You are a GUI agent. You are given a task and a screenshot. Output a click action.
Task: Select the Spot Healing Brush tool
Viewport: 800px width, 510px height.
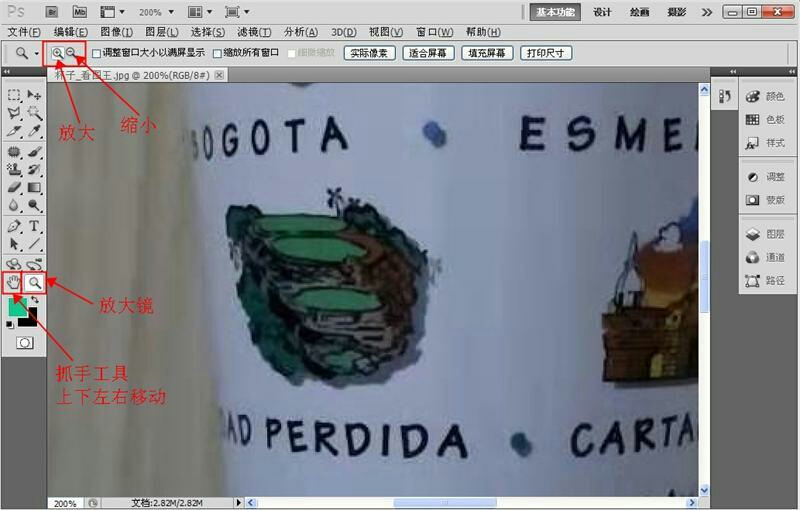coord(14,152)
